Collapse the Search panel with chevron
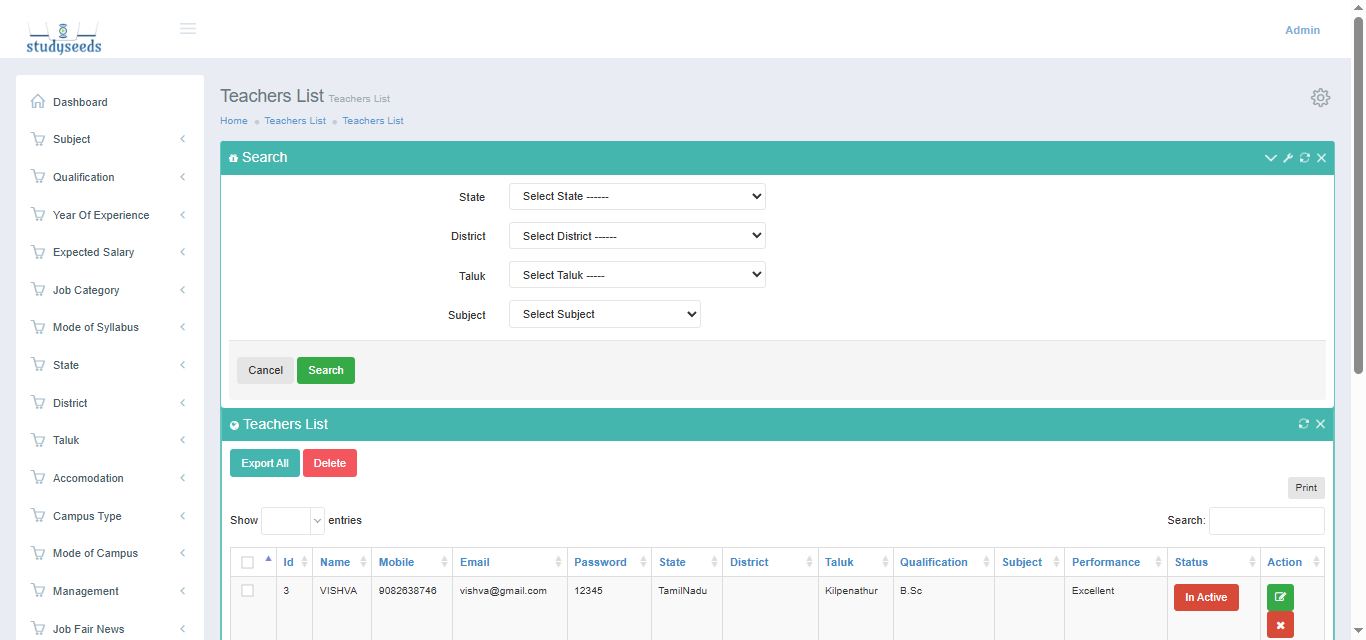This screenshot has width=1366, height=640. (1271, 158)
